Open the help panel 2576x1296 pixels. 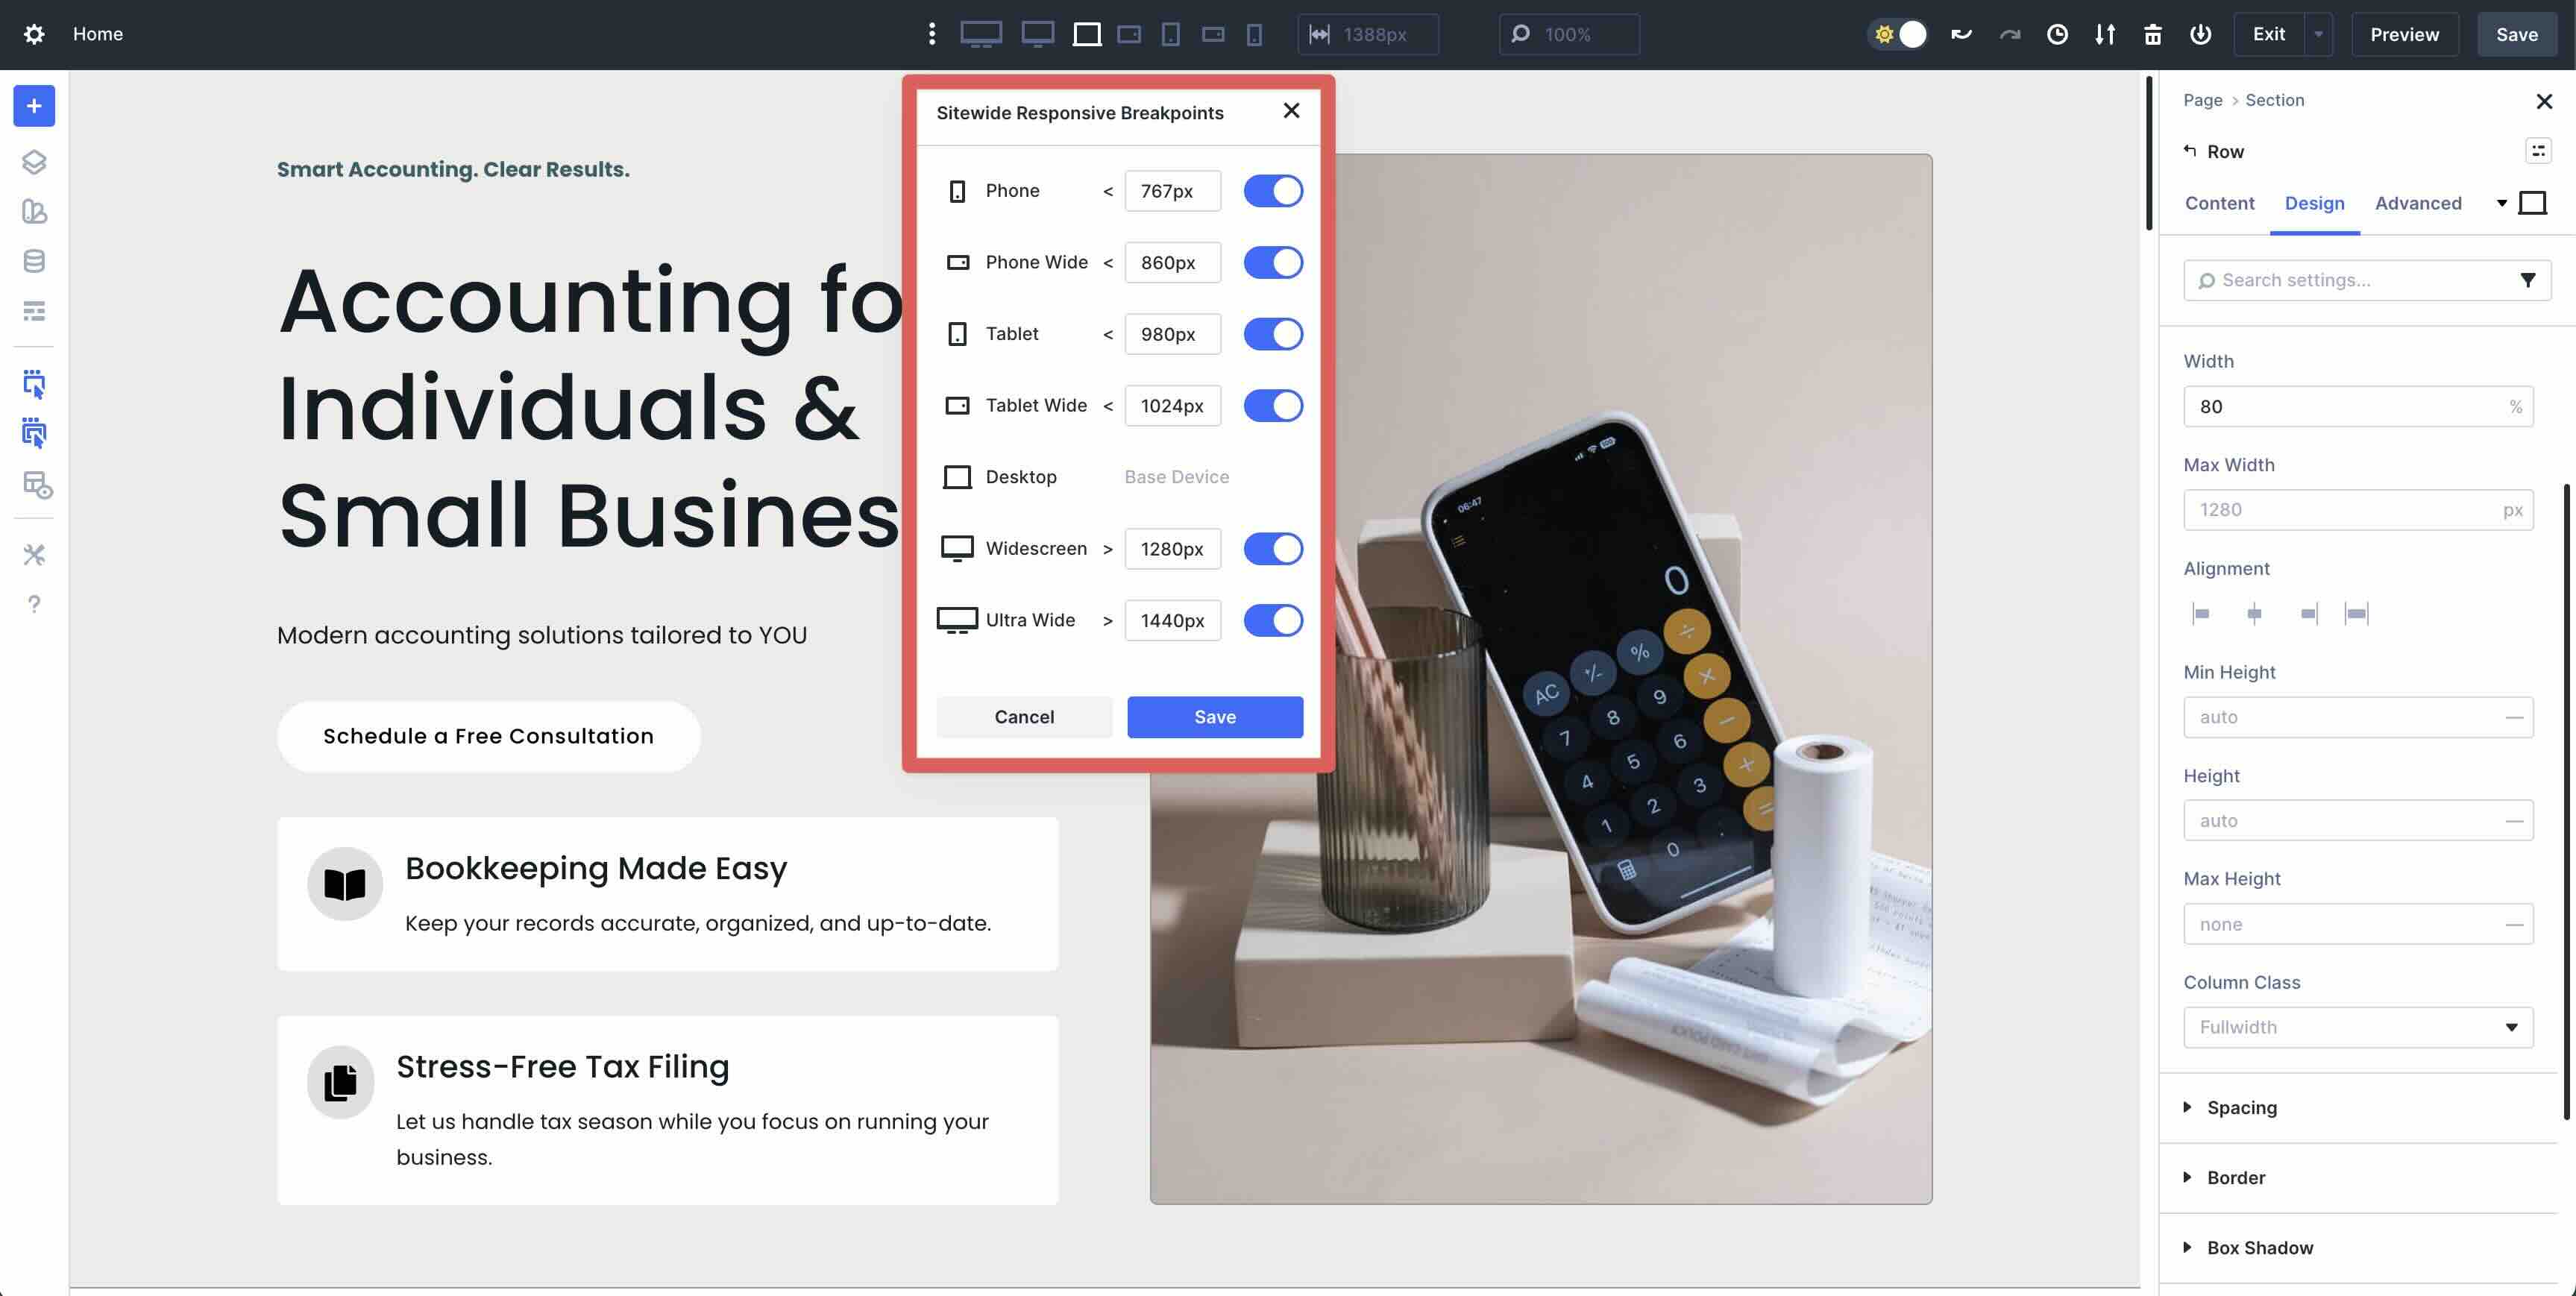(x=33, y=604)
